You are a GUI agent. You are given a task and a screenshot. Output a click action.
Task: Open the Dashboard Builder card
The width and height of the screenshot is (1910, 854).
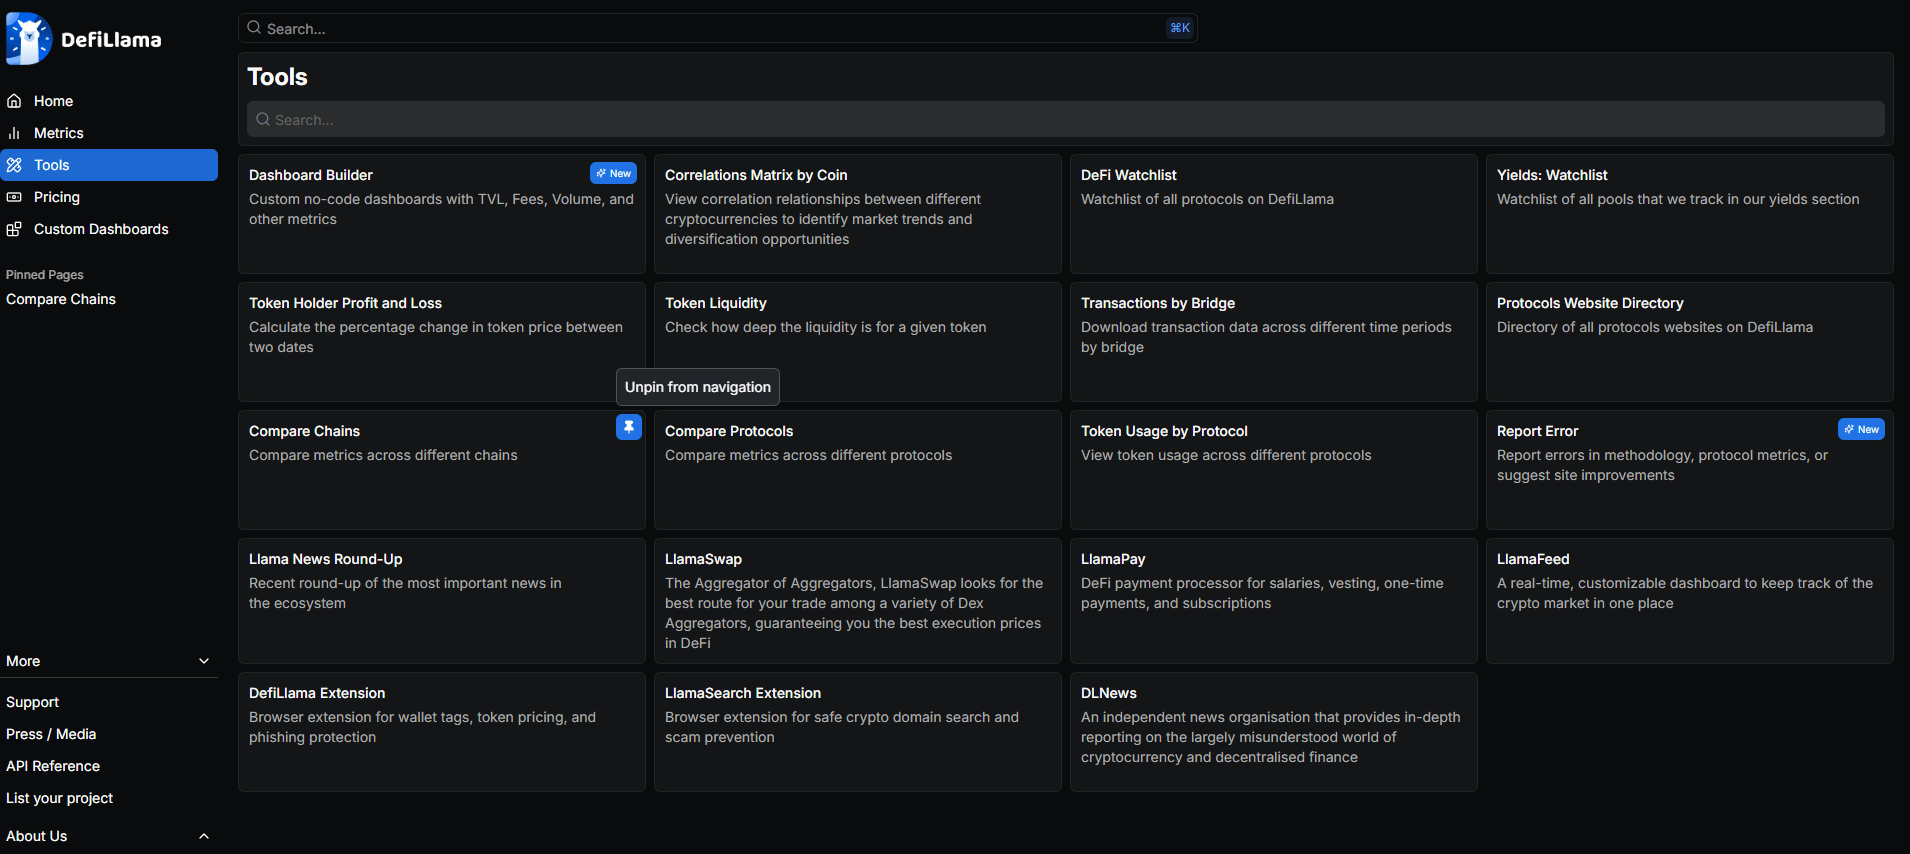(442, 214)
